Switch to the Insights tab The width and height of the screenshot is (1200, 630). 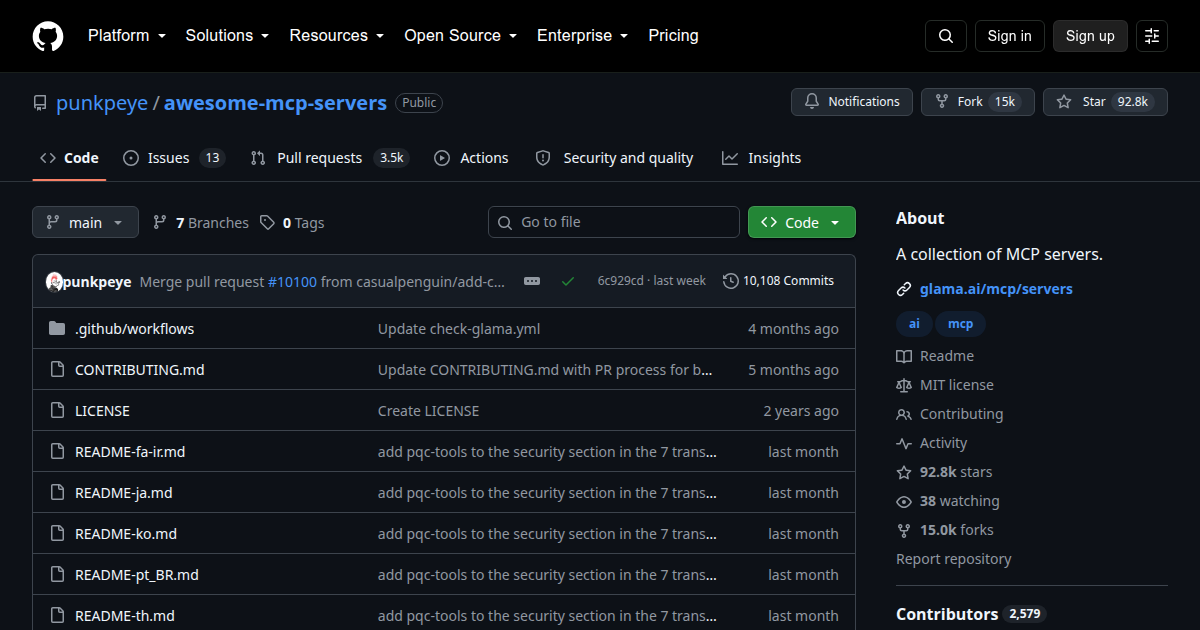click(762, 158)
